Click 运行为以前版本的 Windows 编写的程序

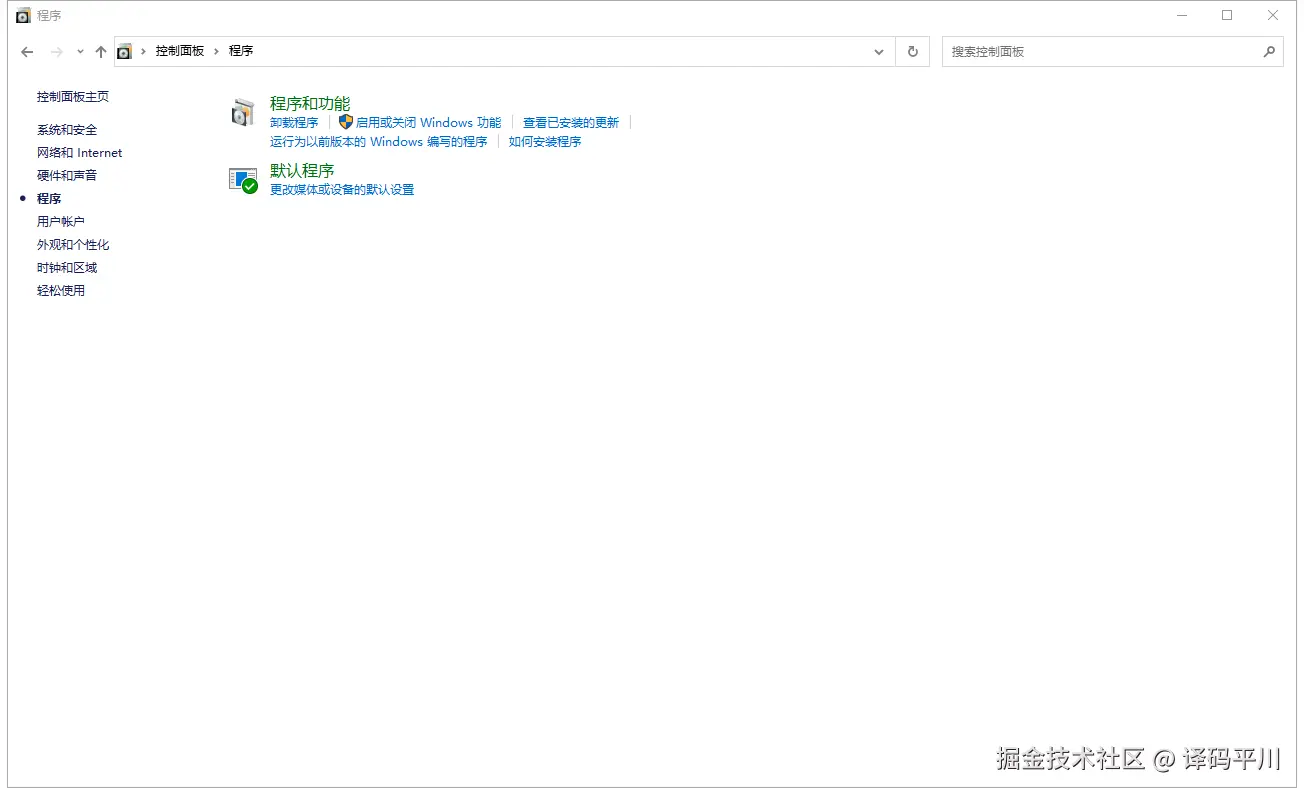379,142
